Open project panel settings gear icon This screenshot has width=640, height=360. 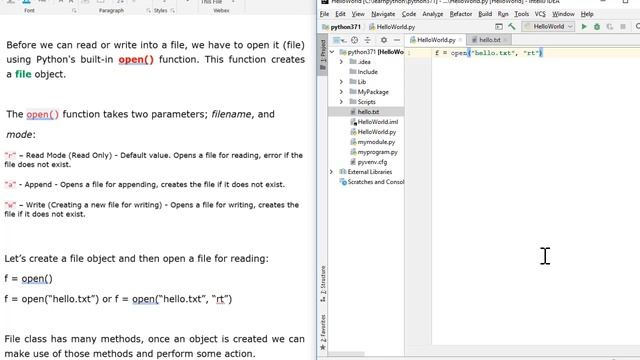pos(384,40)
